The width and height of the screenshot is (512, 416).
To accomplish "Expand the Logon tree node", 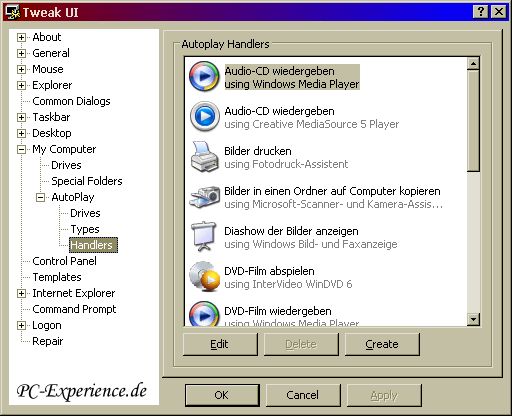I will click(21, 325).
